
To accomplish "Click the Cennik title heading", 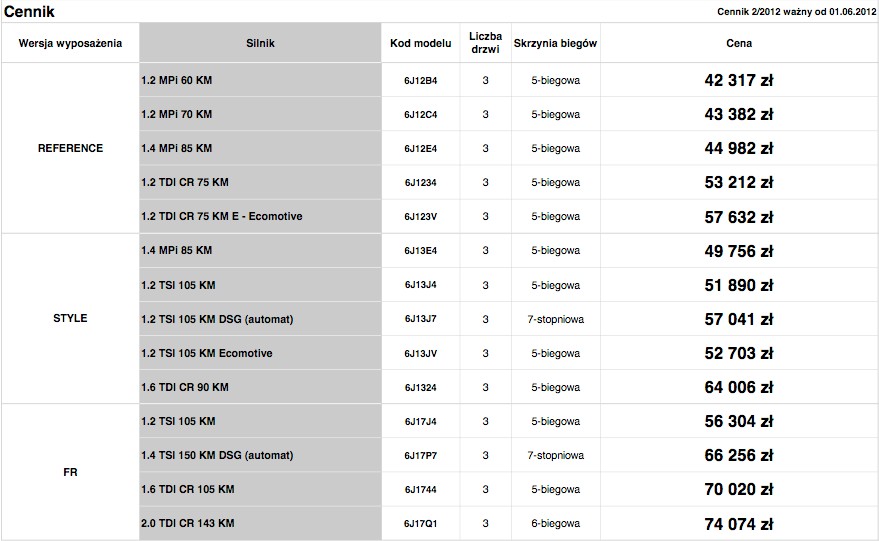I will [29, 11].
